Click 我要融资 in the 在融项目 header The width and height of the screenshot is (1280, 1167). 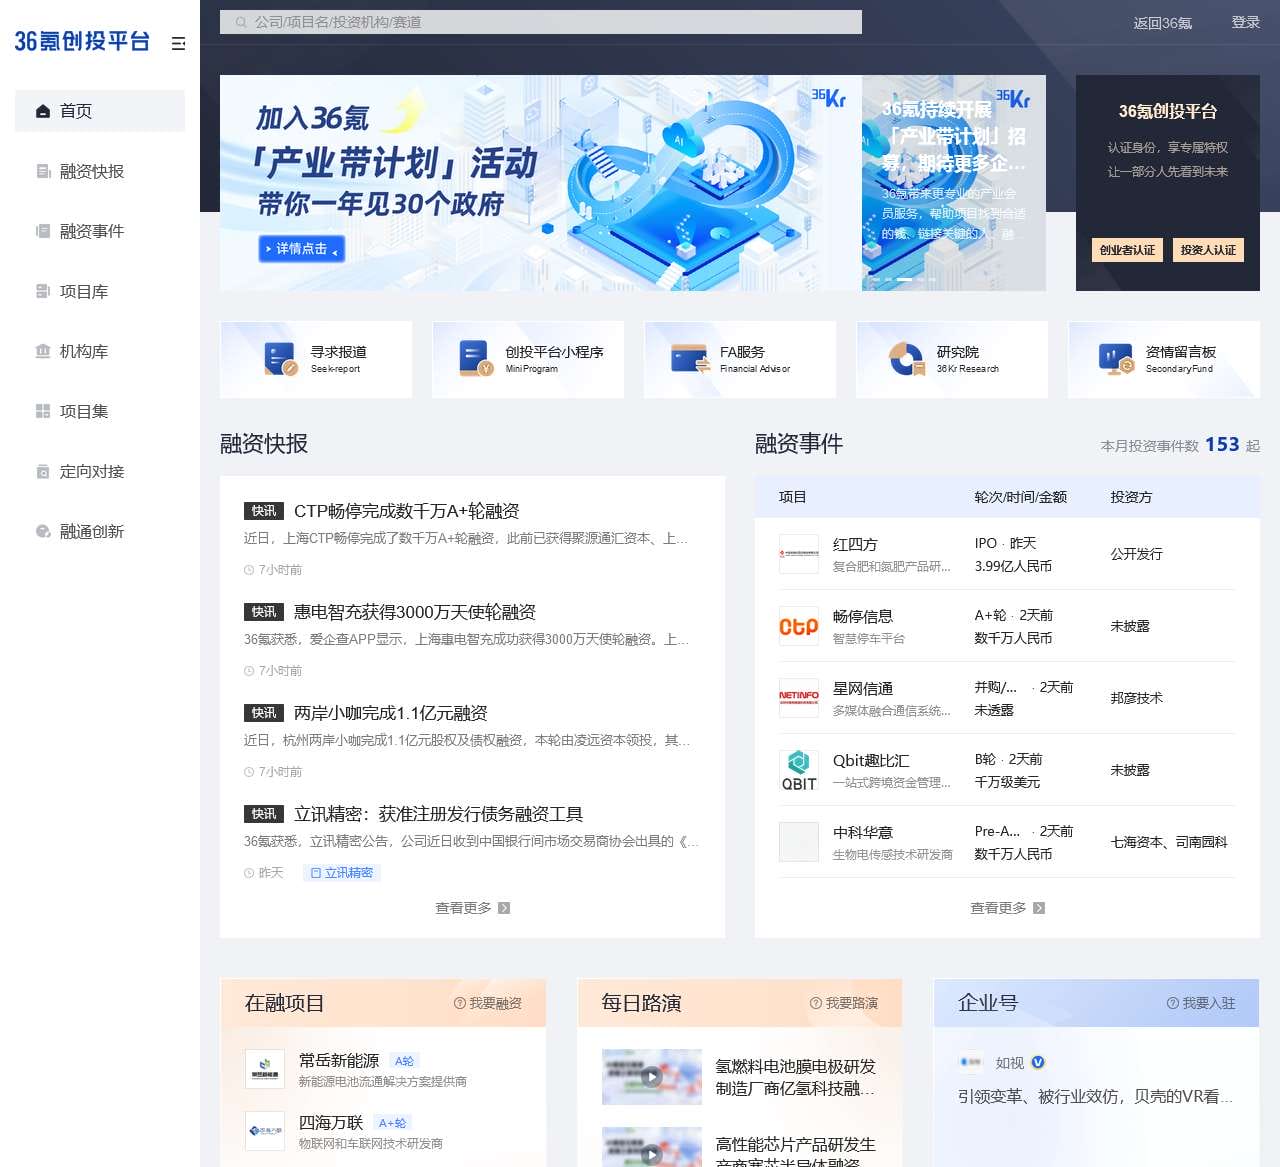click(x=488, y=1003)
